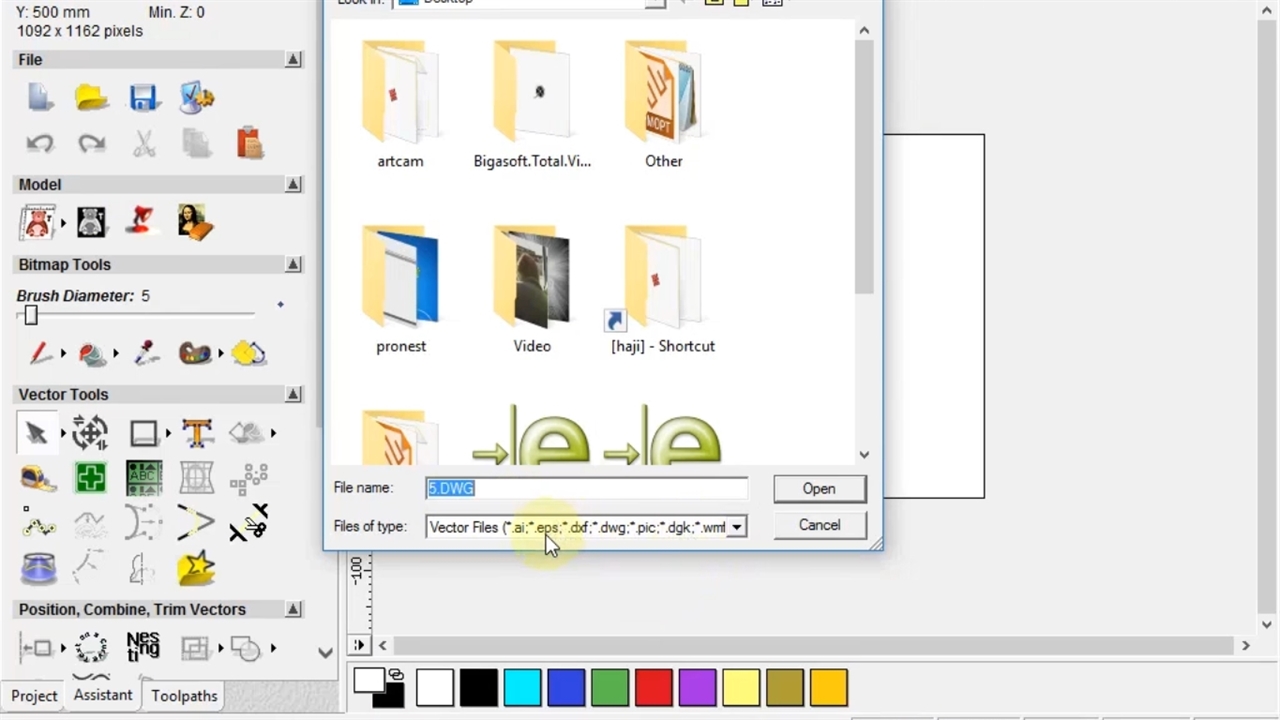Viewport: 1280px width, 720px height.
Task: Click the File name text field
Action: pos(586,488)
